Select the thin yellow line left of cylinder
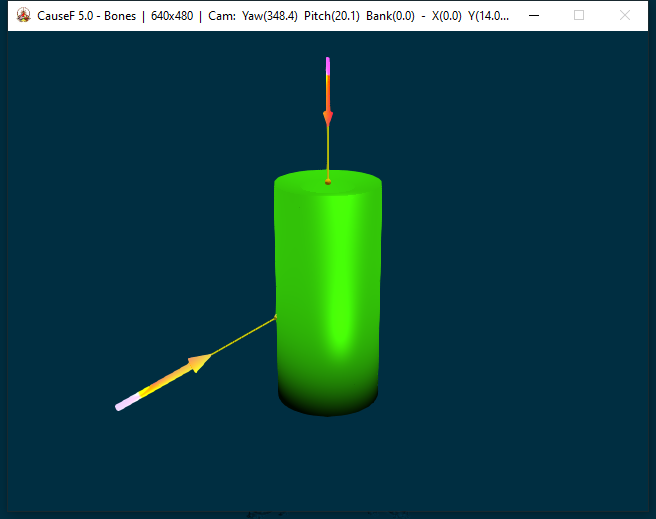The height and width of the screenshot is (519, 656). 245,335
